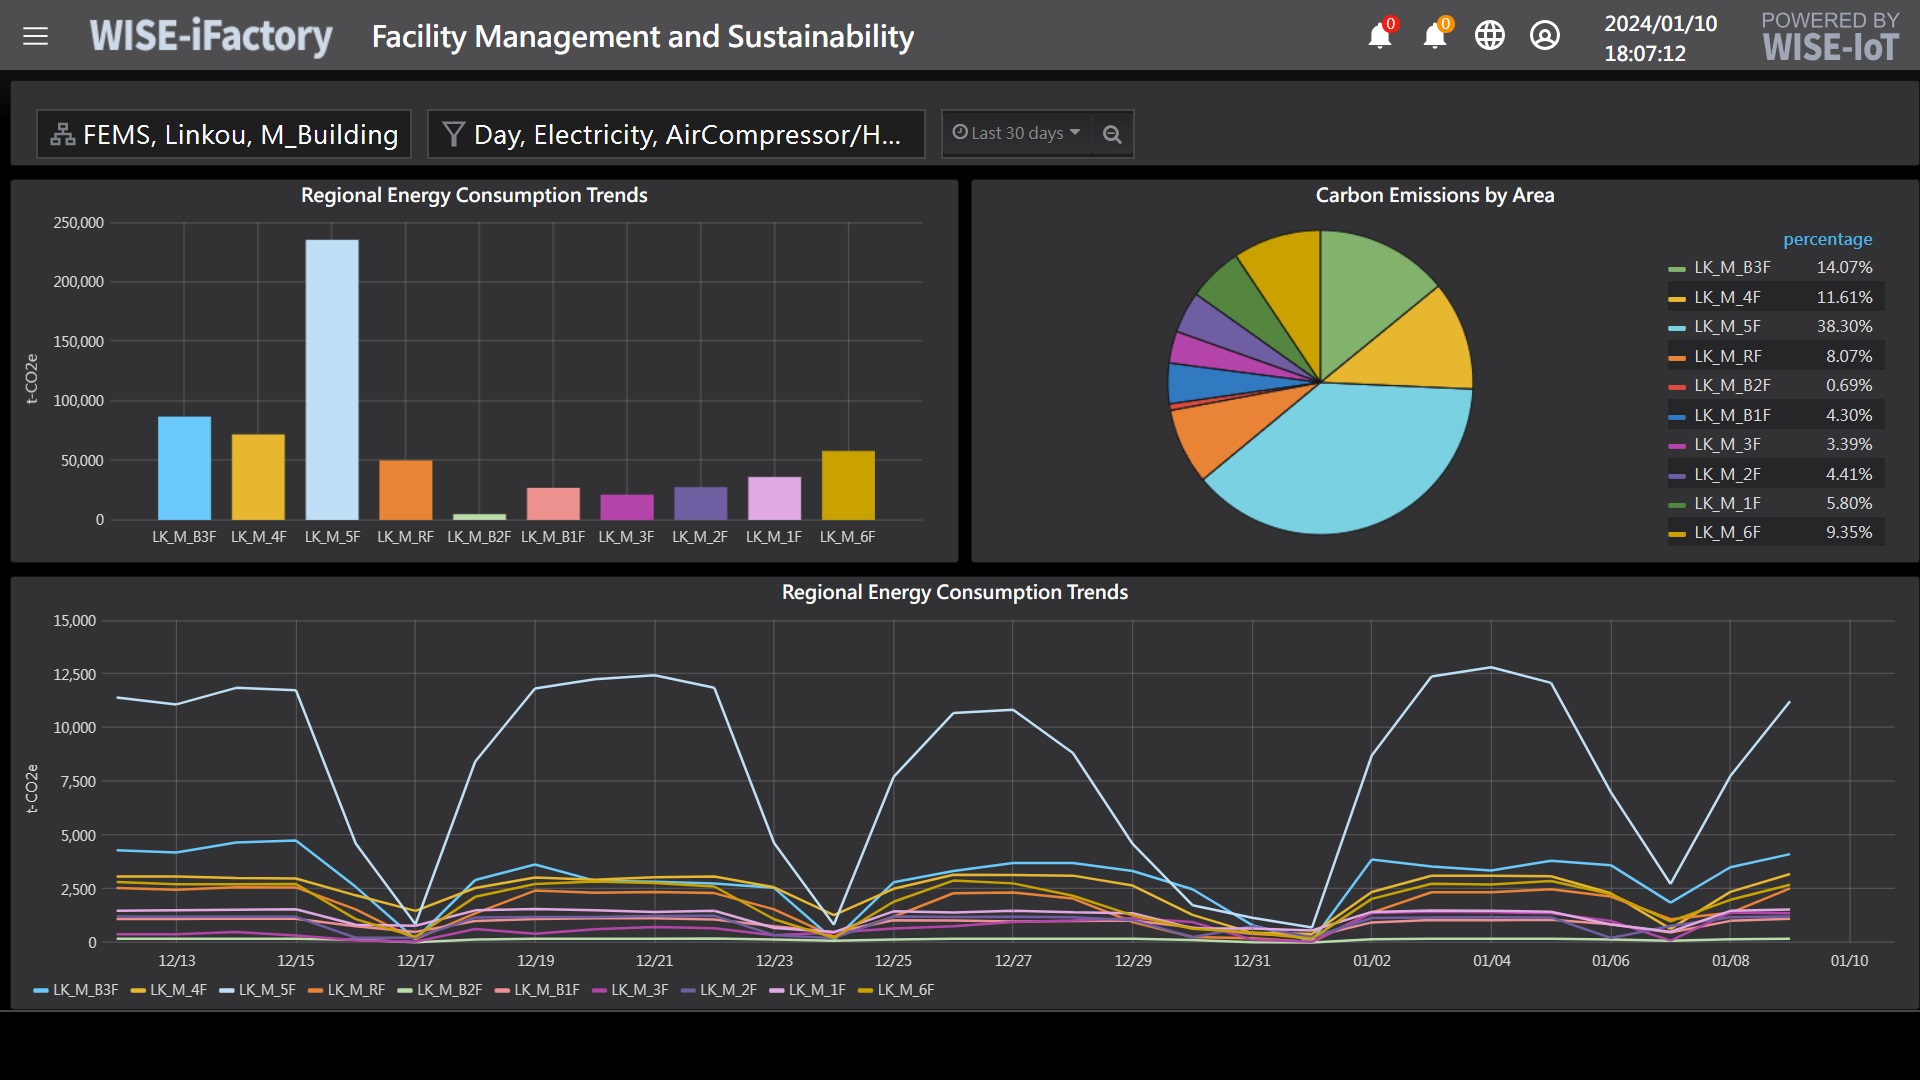
Task: Click the organization tree icon next to FEMS
Action: [x=63, y=134]
